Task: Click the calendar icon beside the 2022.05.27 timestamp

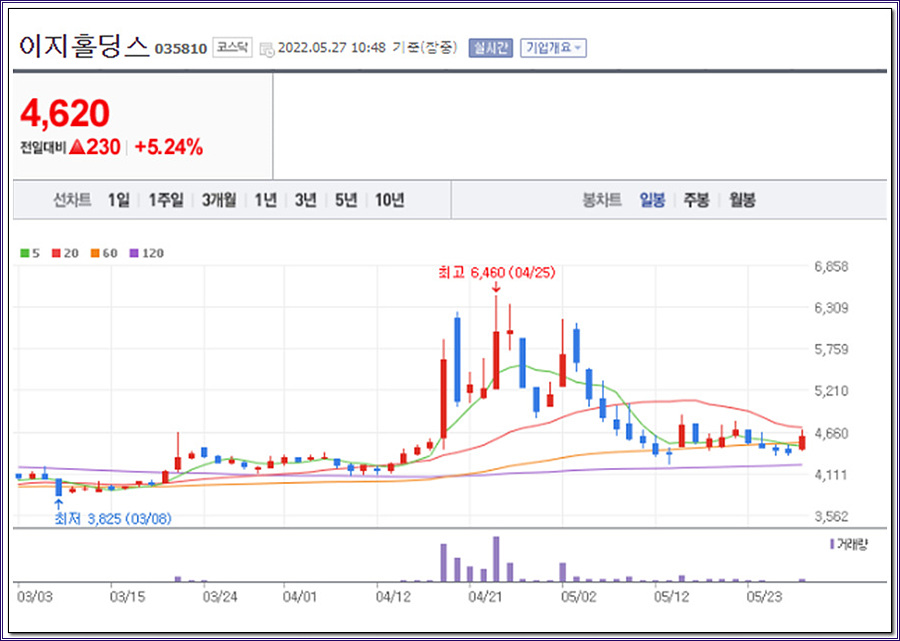Action: [x=266, y=48]
